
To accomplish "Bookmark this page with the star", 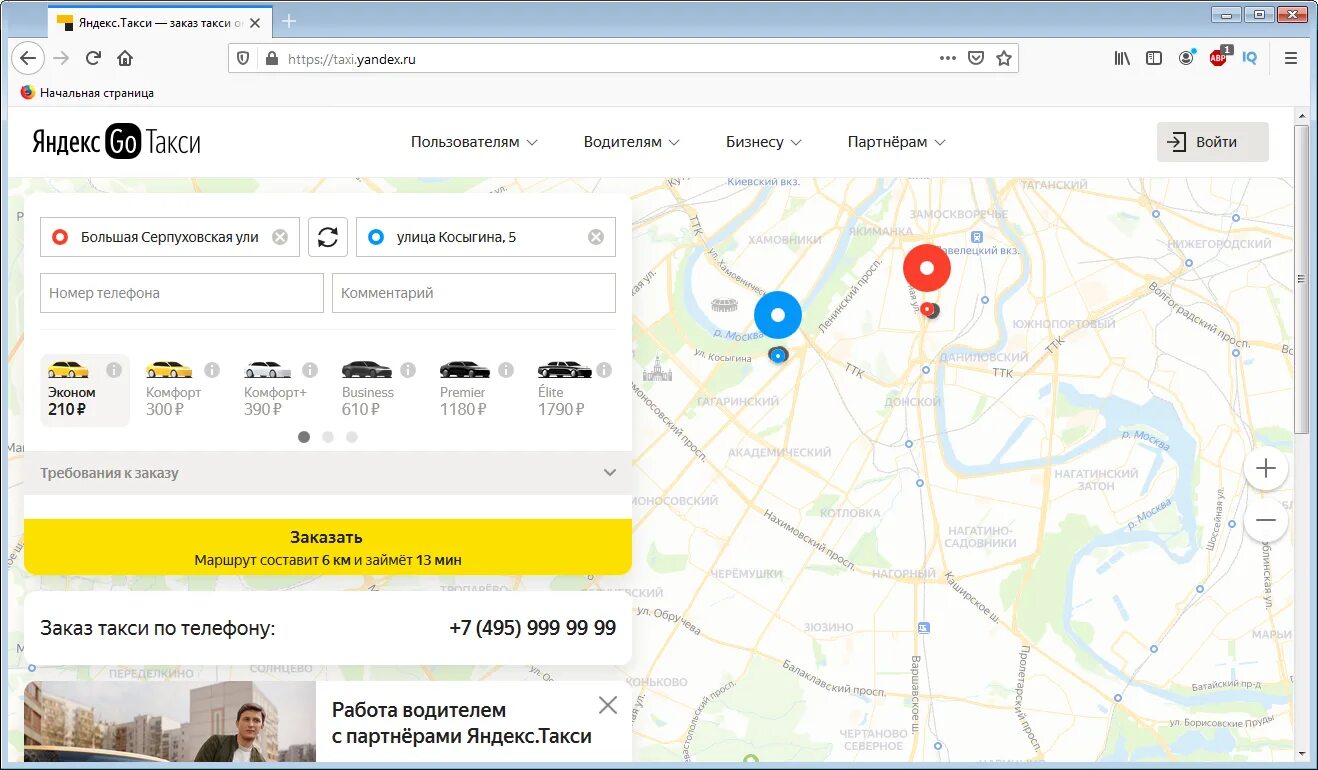I will [1004, 58].
